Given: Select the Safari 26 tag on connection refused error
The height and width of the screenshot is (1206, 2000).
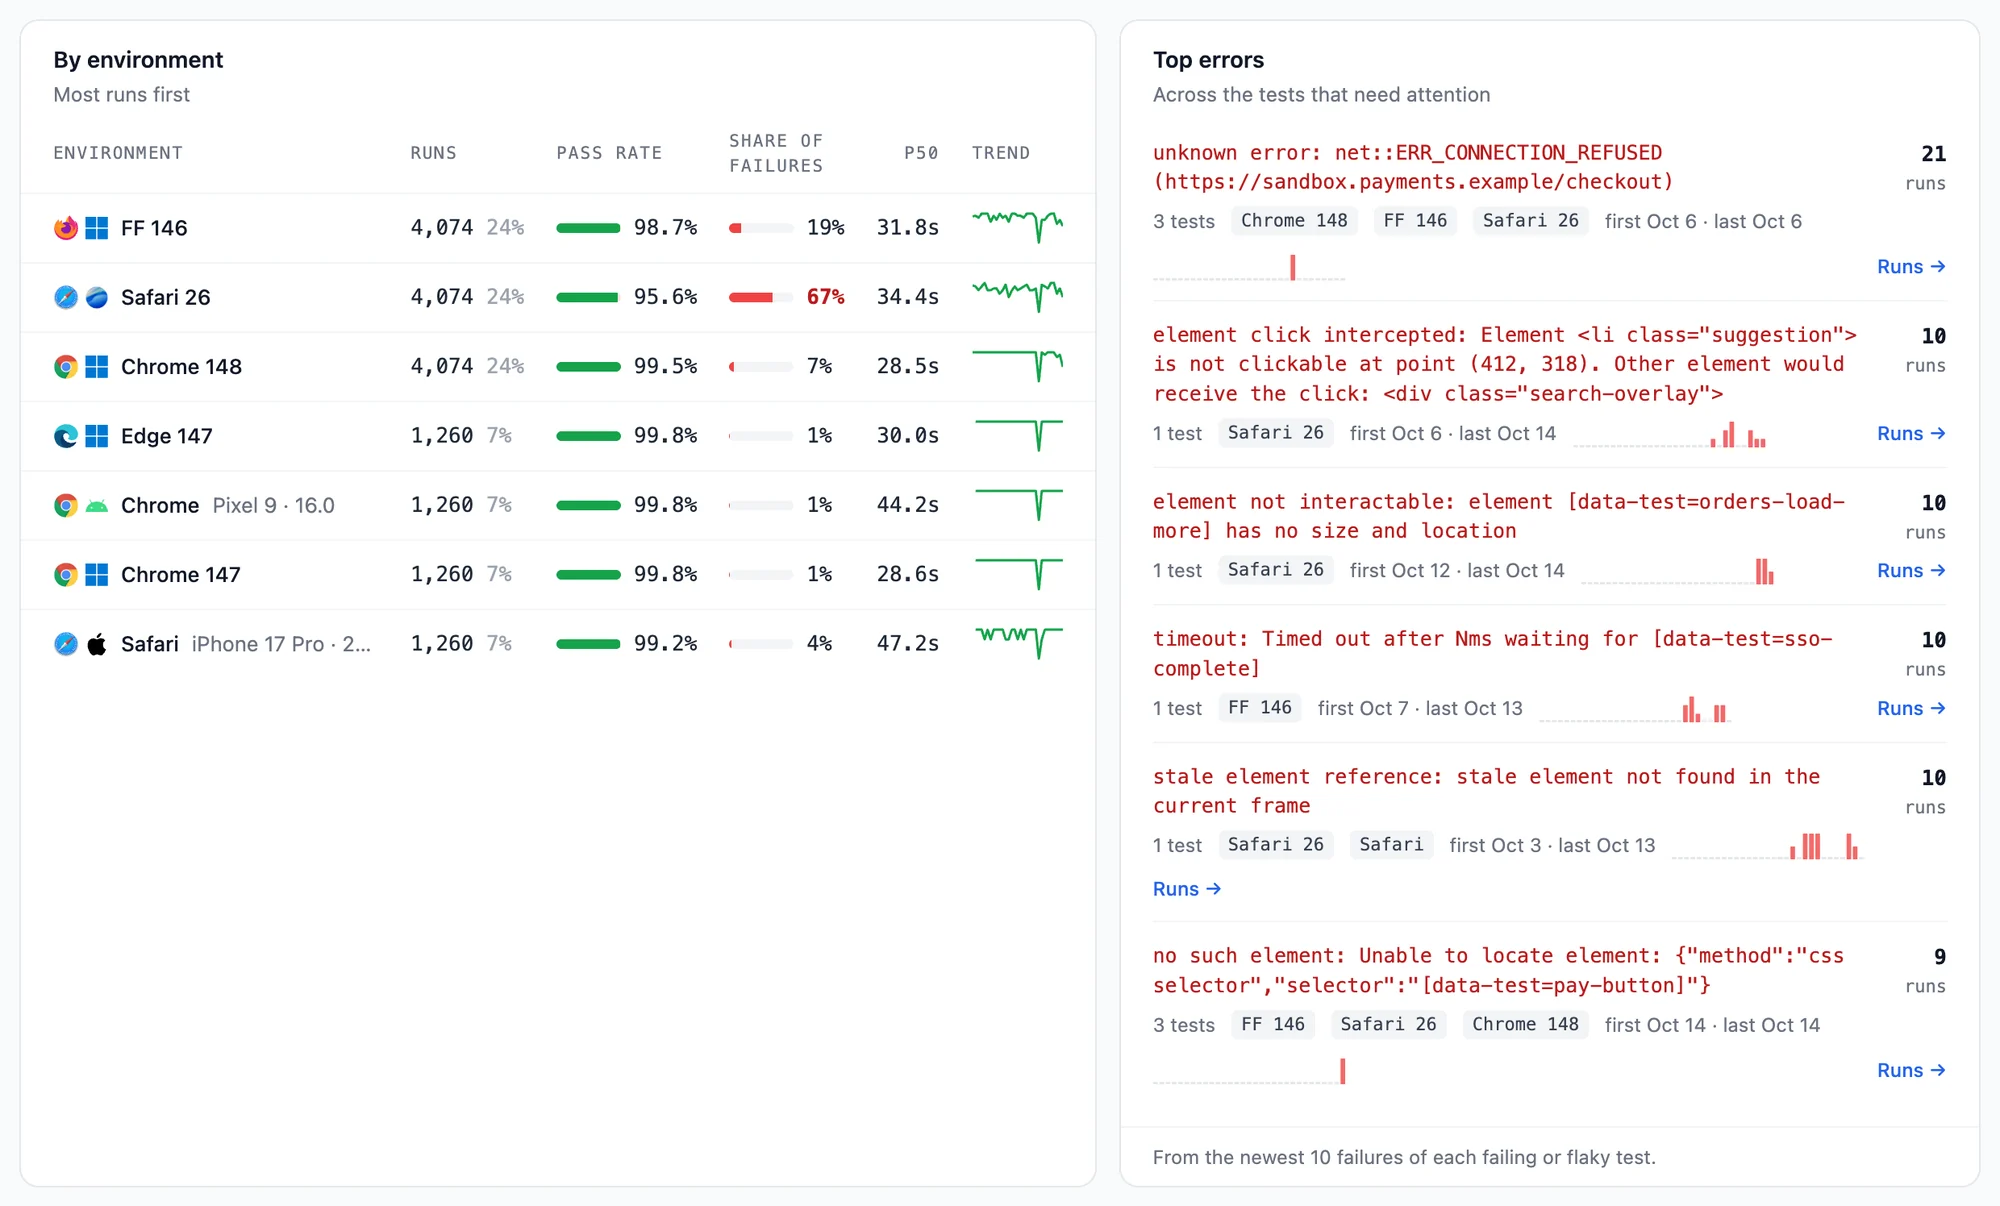Looking at the screenshot, I should pos(1530,221).
